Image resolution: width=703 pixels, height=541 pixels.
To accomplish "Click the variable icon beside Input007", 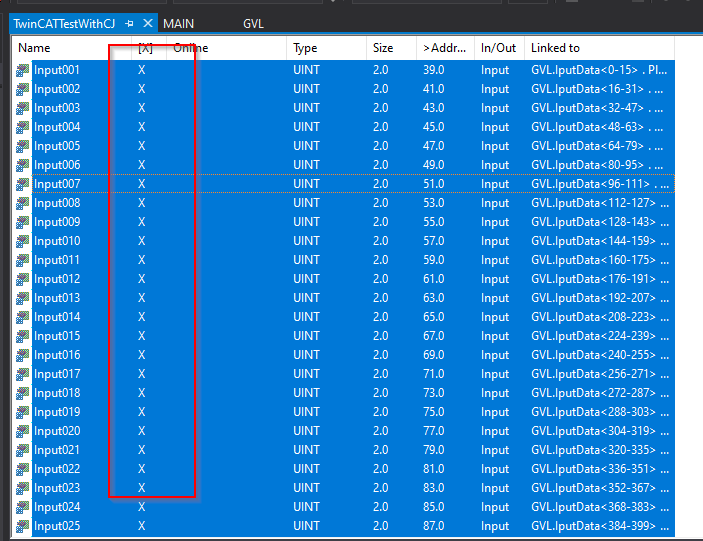I will (x=22, y=184).
